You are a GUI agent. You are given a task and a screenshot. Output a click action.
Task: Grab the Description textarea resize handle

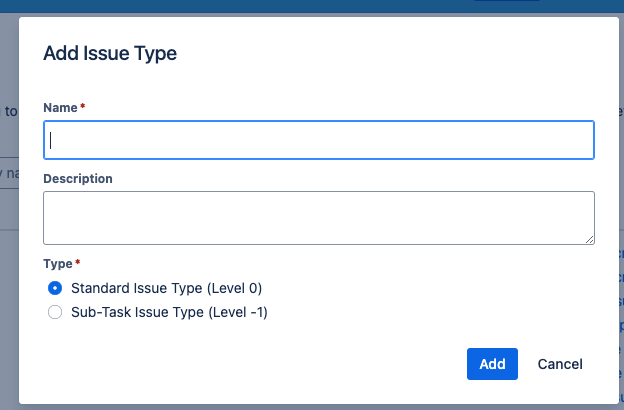pyautogui.click(x=589, y=239)
